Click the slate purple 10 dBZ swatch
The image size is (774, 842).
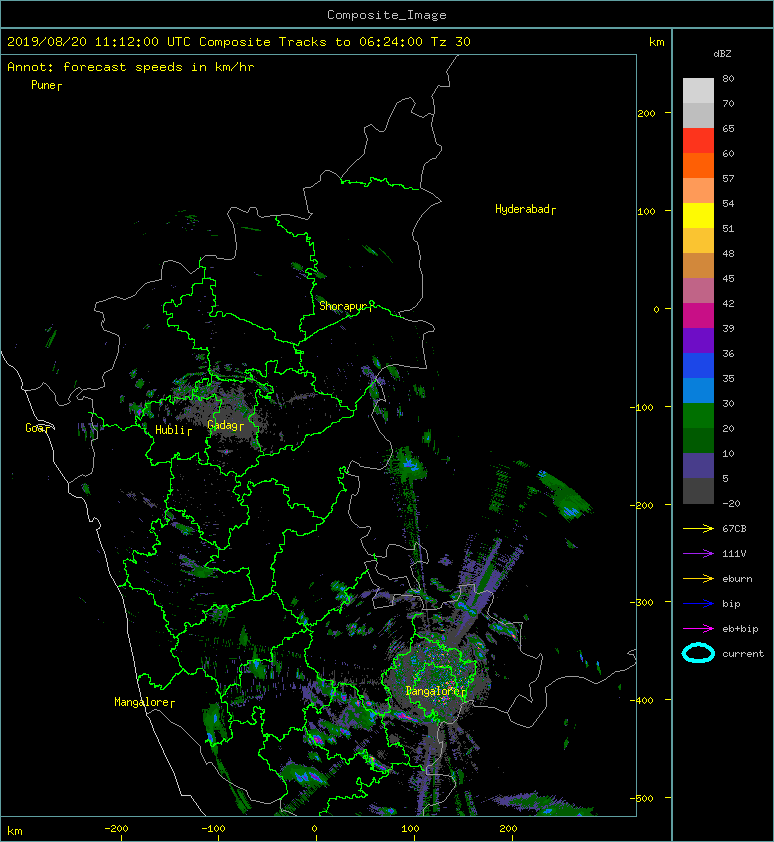698,466
